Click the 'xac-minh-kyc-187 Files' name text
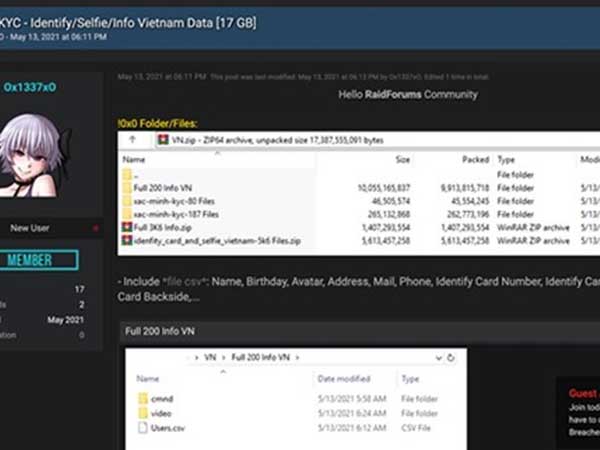Viewport: 600px width, 450px height. tap(176, 214)
